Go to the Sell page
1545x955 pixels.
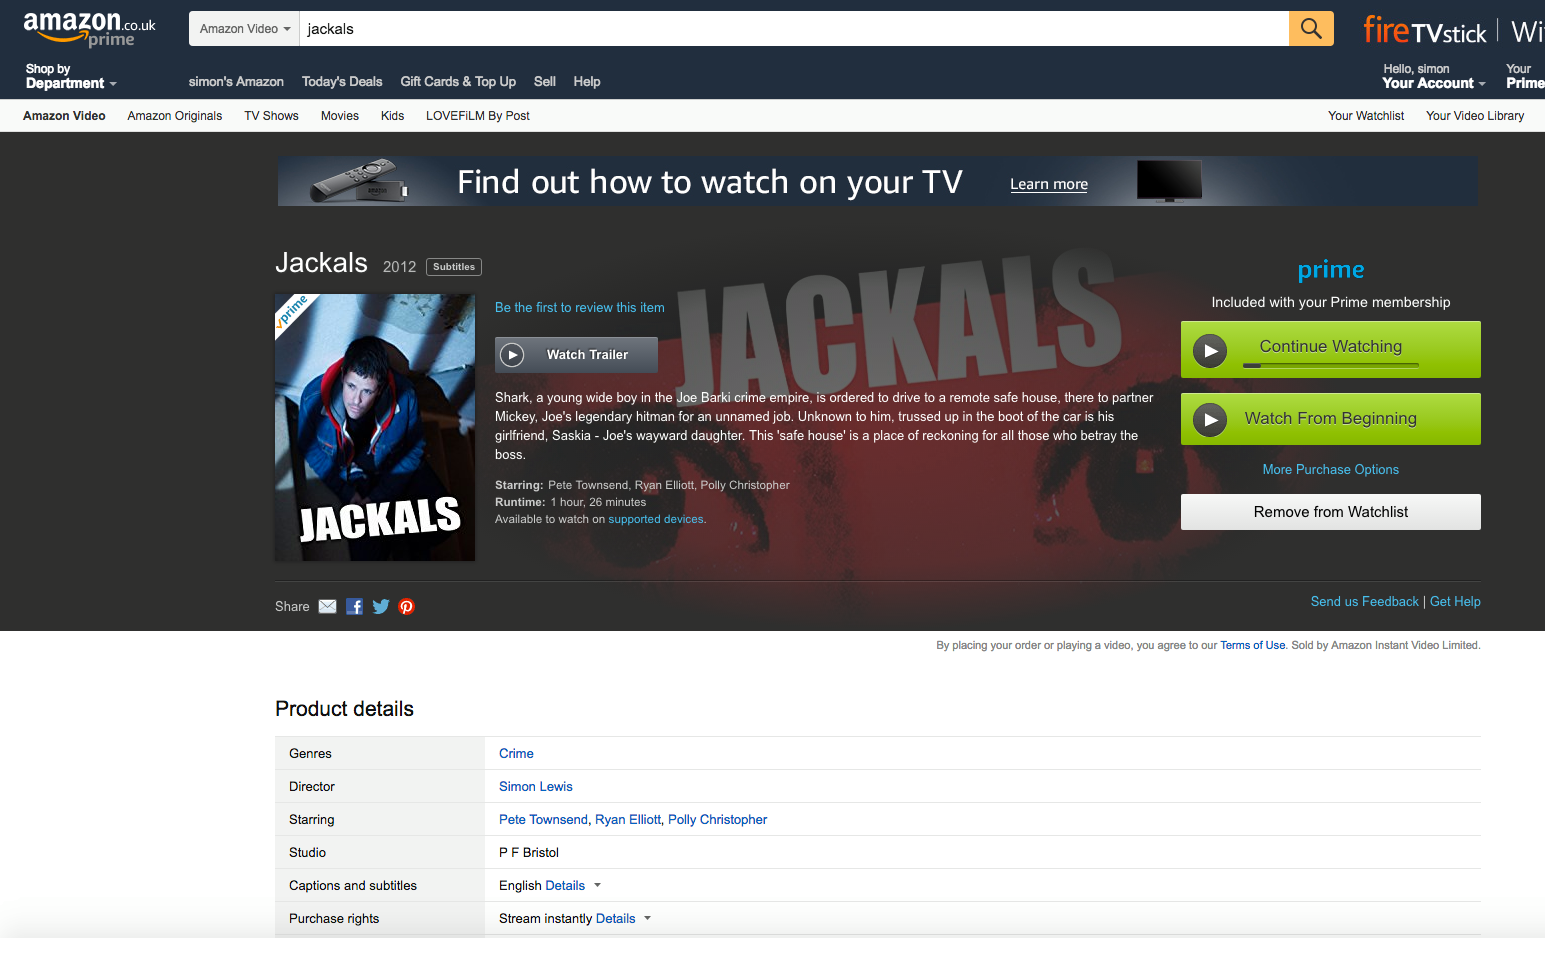tap(545, 82)
